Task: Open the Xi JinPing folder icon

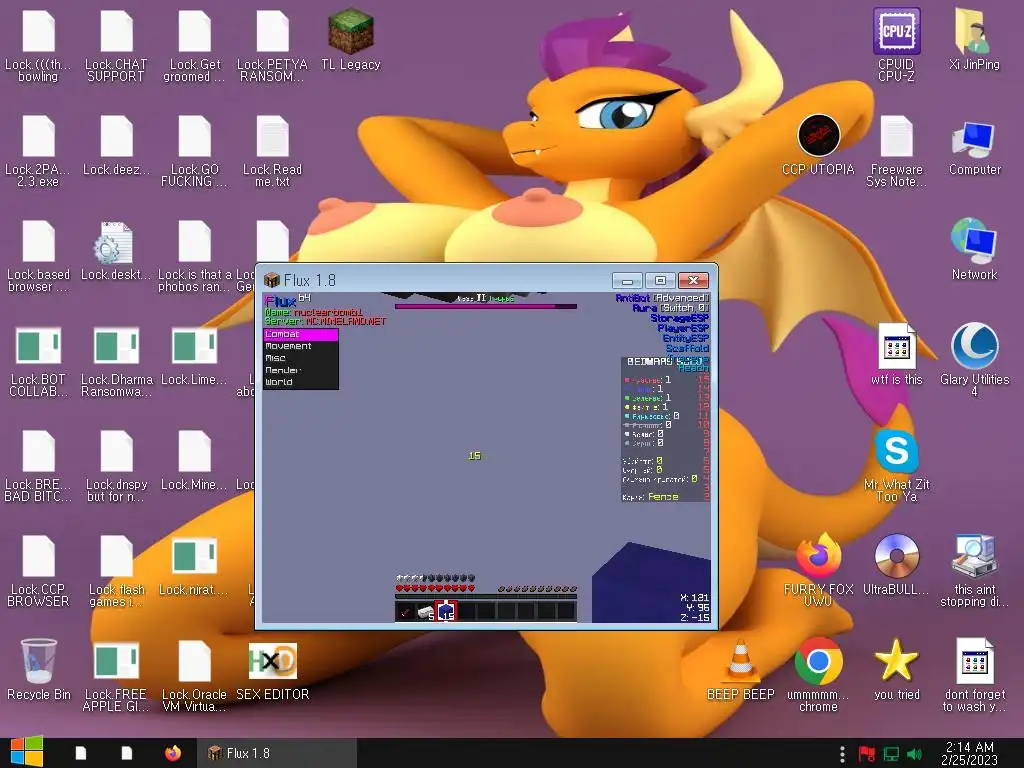Action: click(974, 39)
